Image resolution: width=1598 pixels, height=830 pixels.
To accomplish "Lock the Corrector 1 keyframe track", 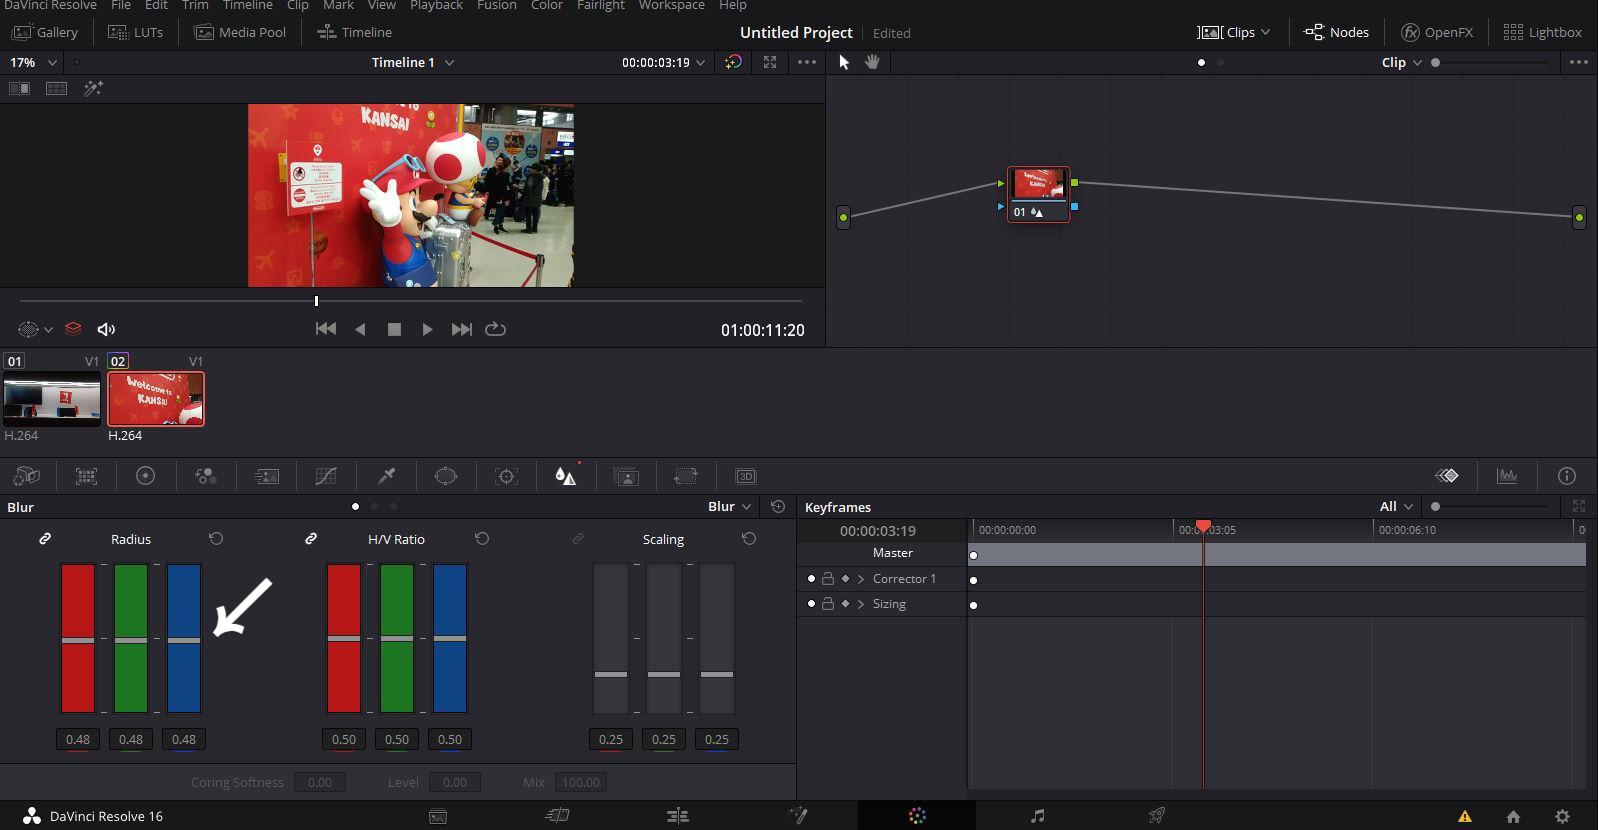I will pos(828,578).
